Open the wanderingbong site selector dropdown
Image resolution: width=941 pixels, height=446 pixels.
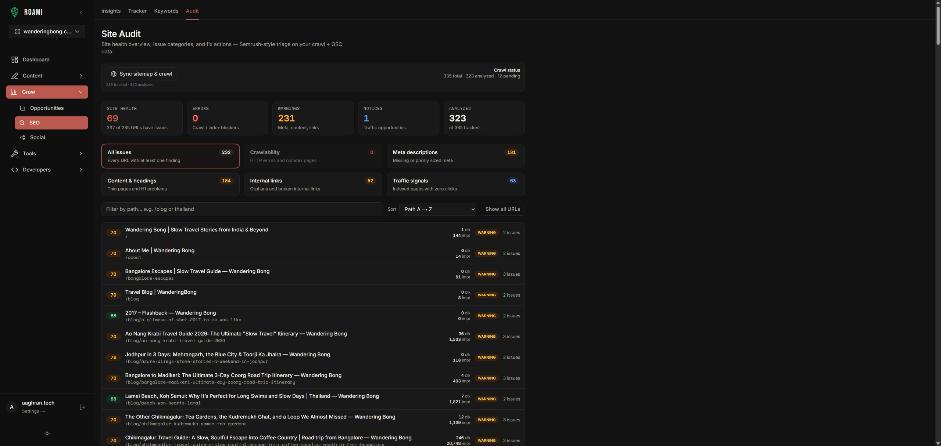pyautogui.click(x=47, y=31)
